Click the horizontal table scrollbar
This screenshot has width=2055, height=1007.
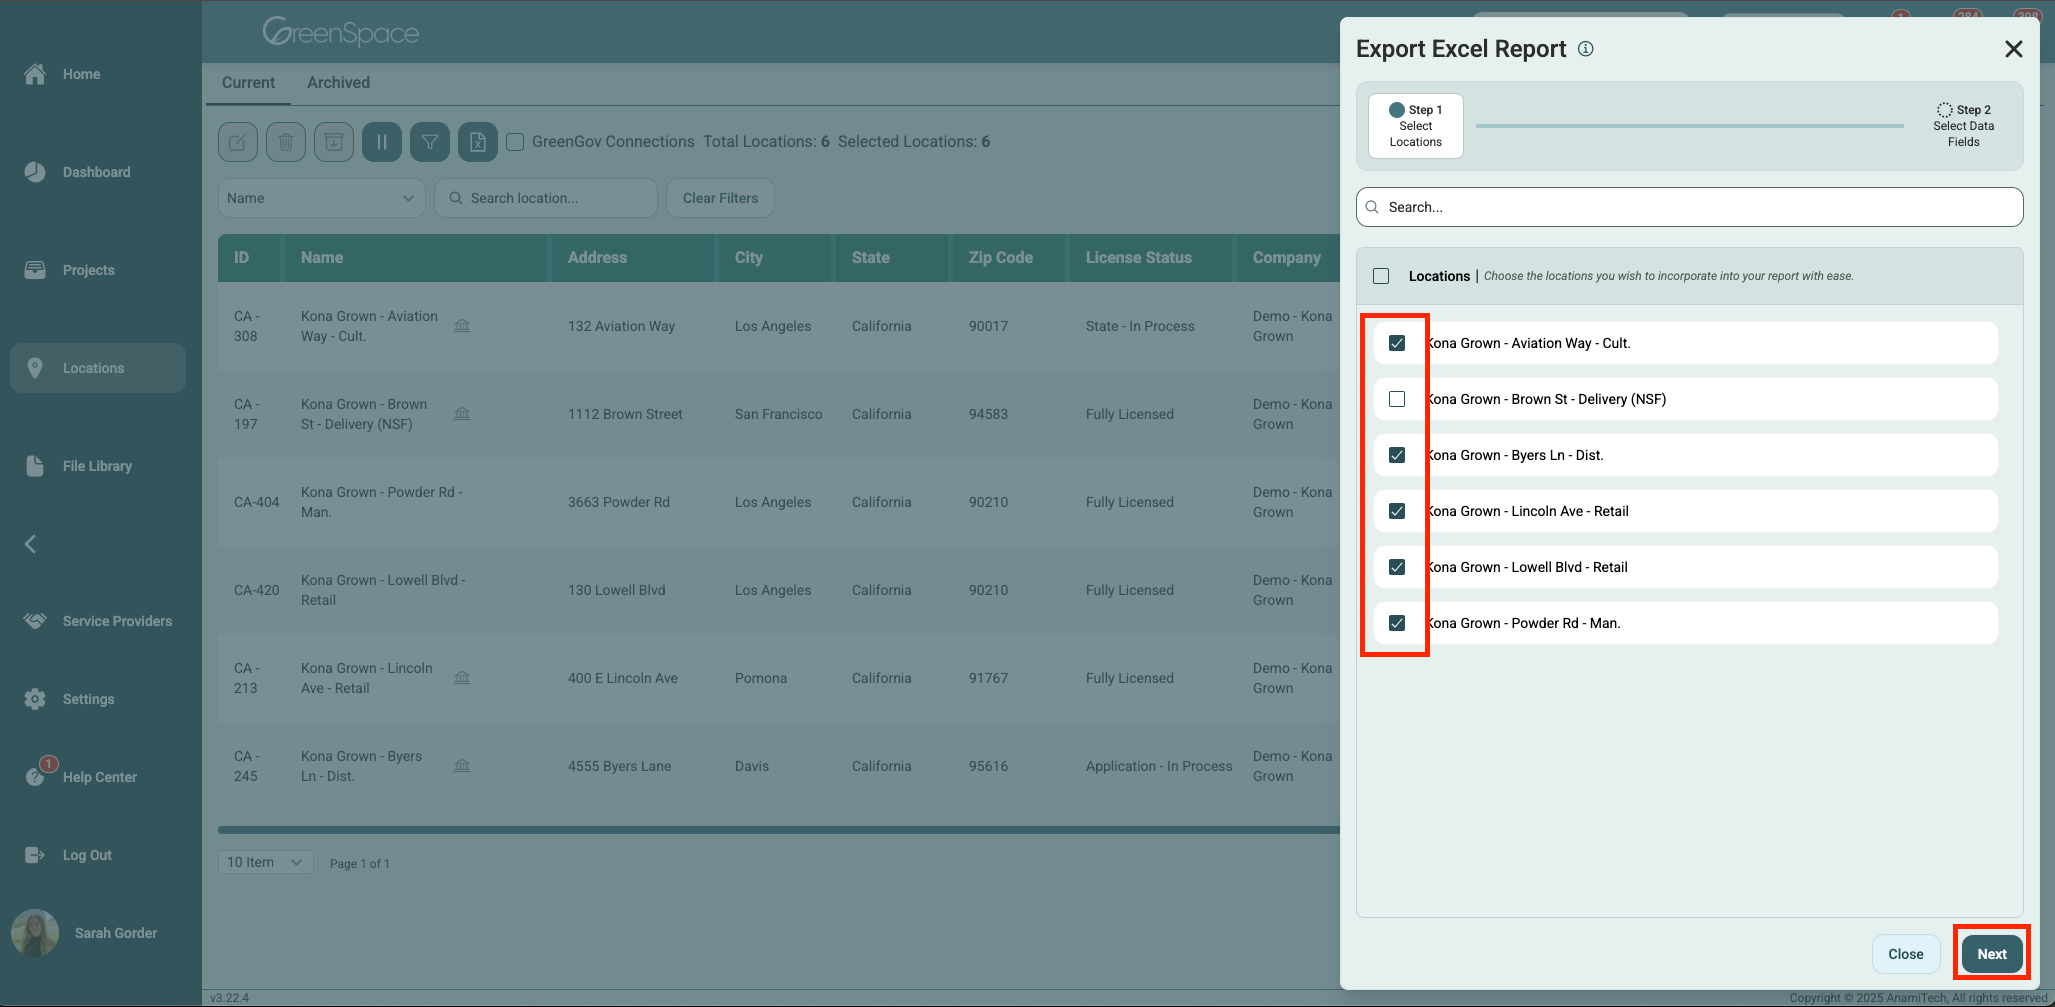779,829
